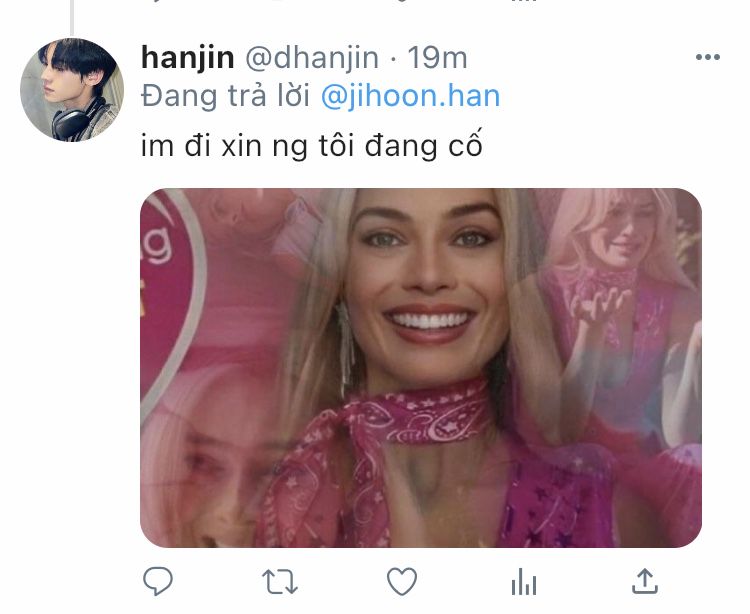Share the tweet via upload arrow icon

(x=645, y=581)
